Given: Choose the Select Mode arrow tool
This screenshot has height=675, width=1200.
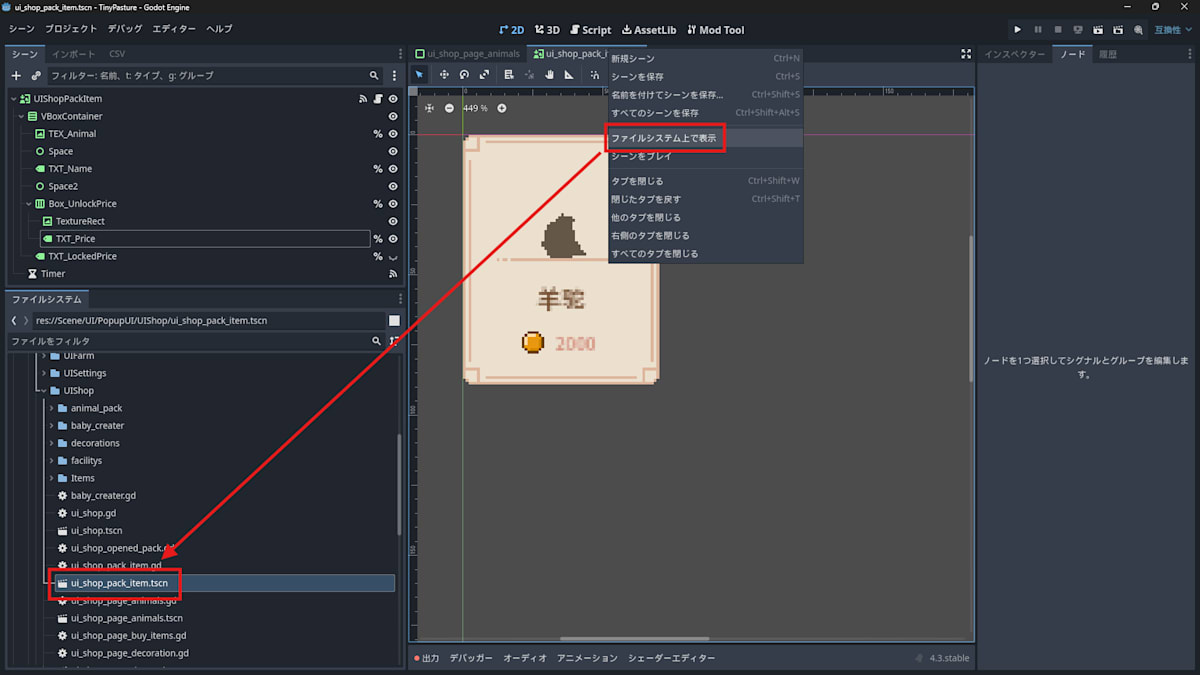Looking at the screenshot, I should pos(420,75).
